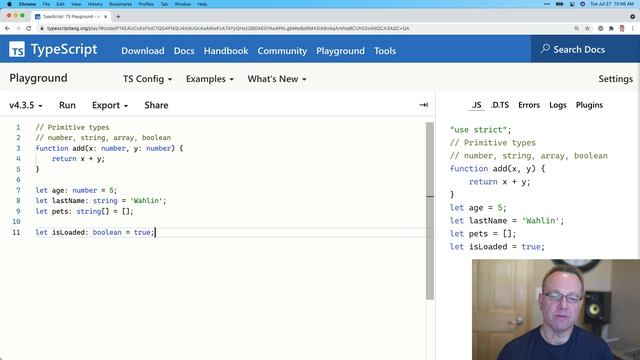Screen dimensions: 640x360
Task: Click the '// Primitive types' comment on line 1
Action: [72, 127]
